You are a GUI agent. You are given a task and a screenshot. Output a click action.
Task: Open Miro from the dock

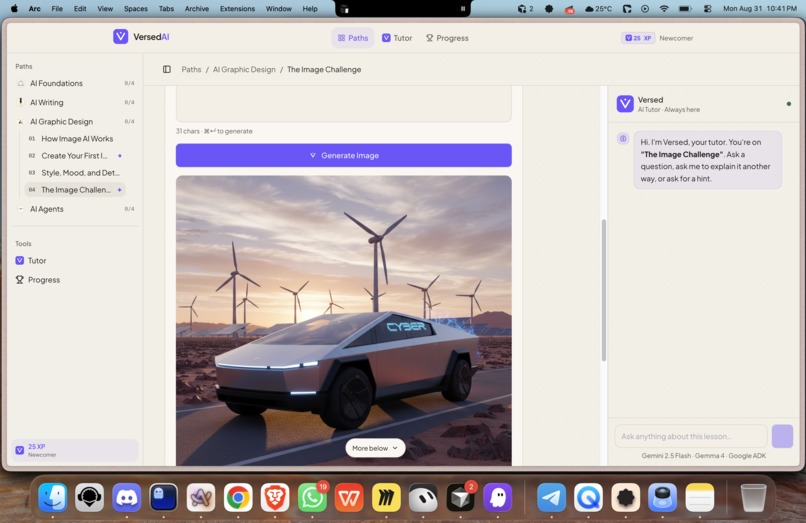click(x=386, y=497)
